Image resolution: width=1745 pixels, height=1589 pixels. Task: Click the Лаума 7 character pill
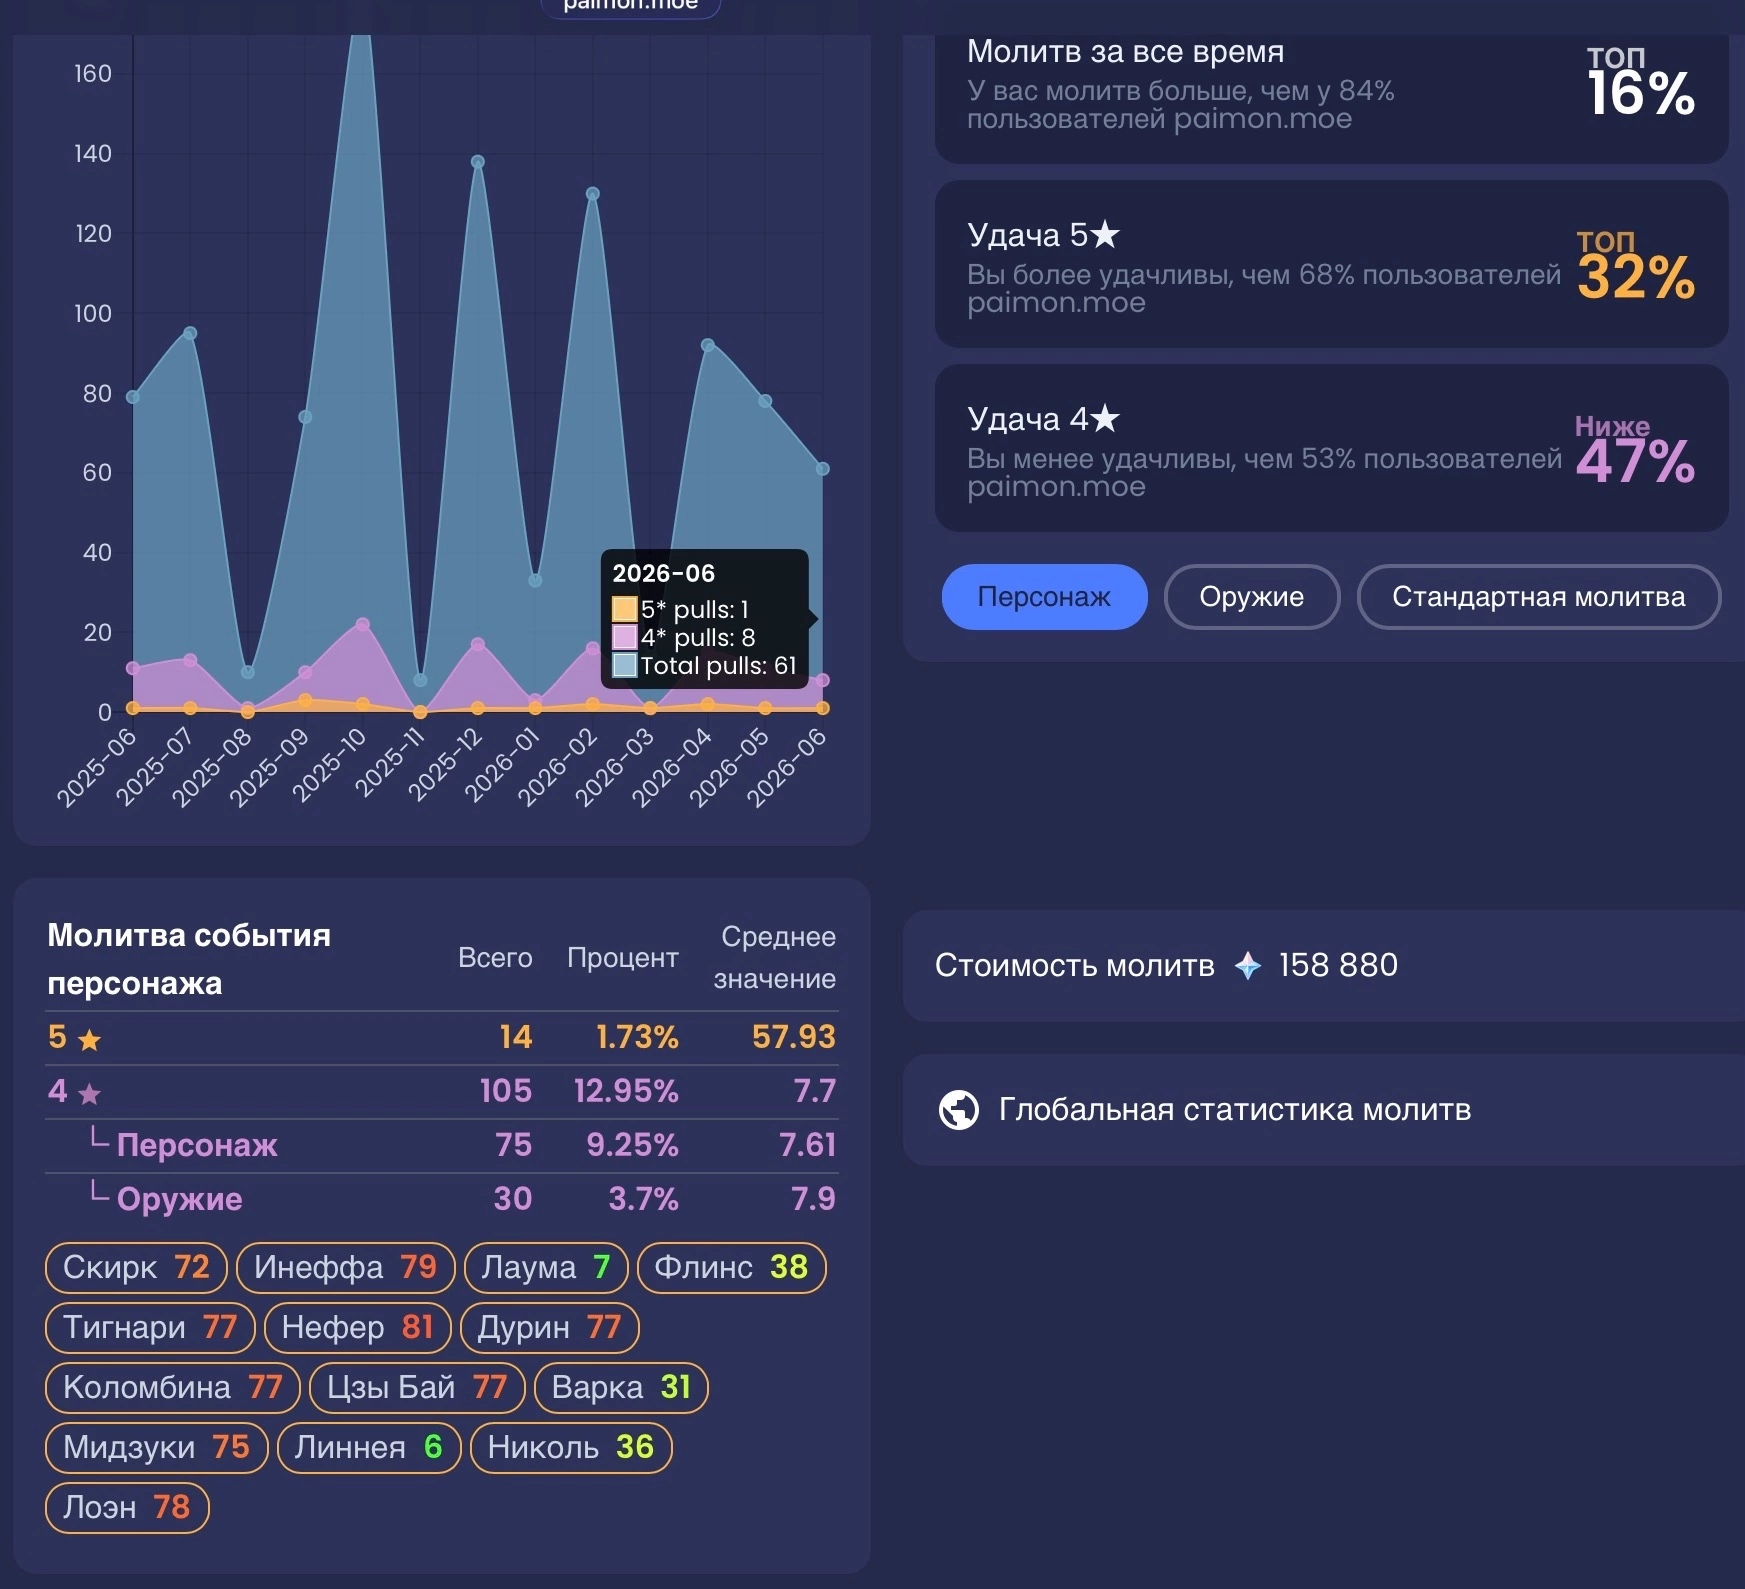point(546,1267)
